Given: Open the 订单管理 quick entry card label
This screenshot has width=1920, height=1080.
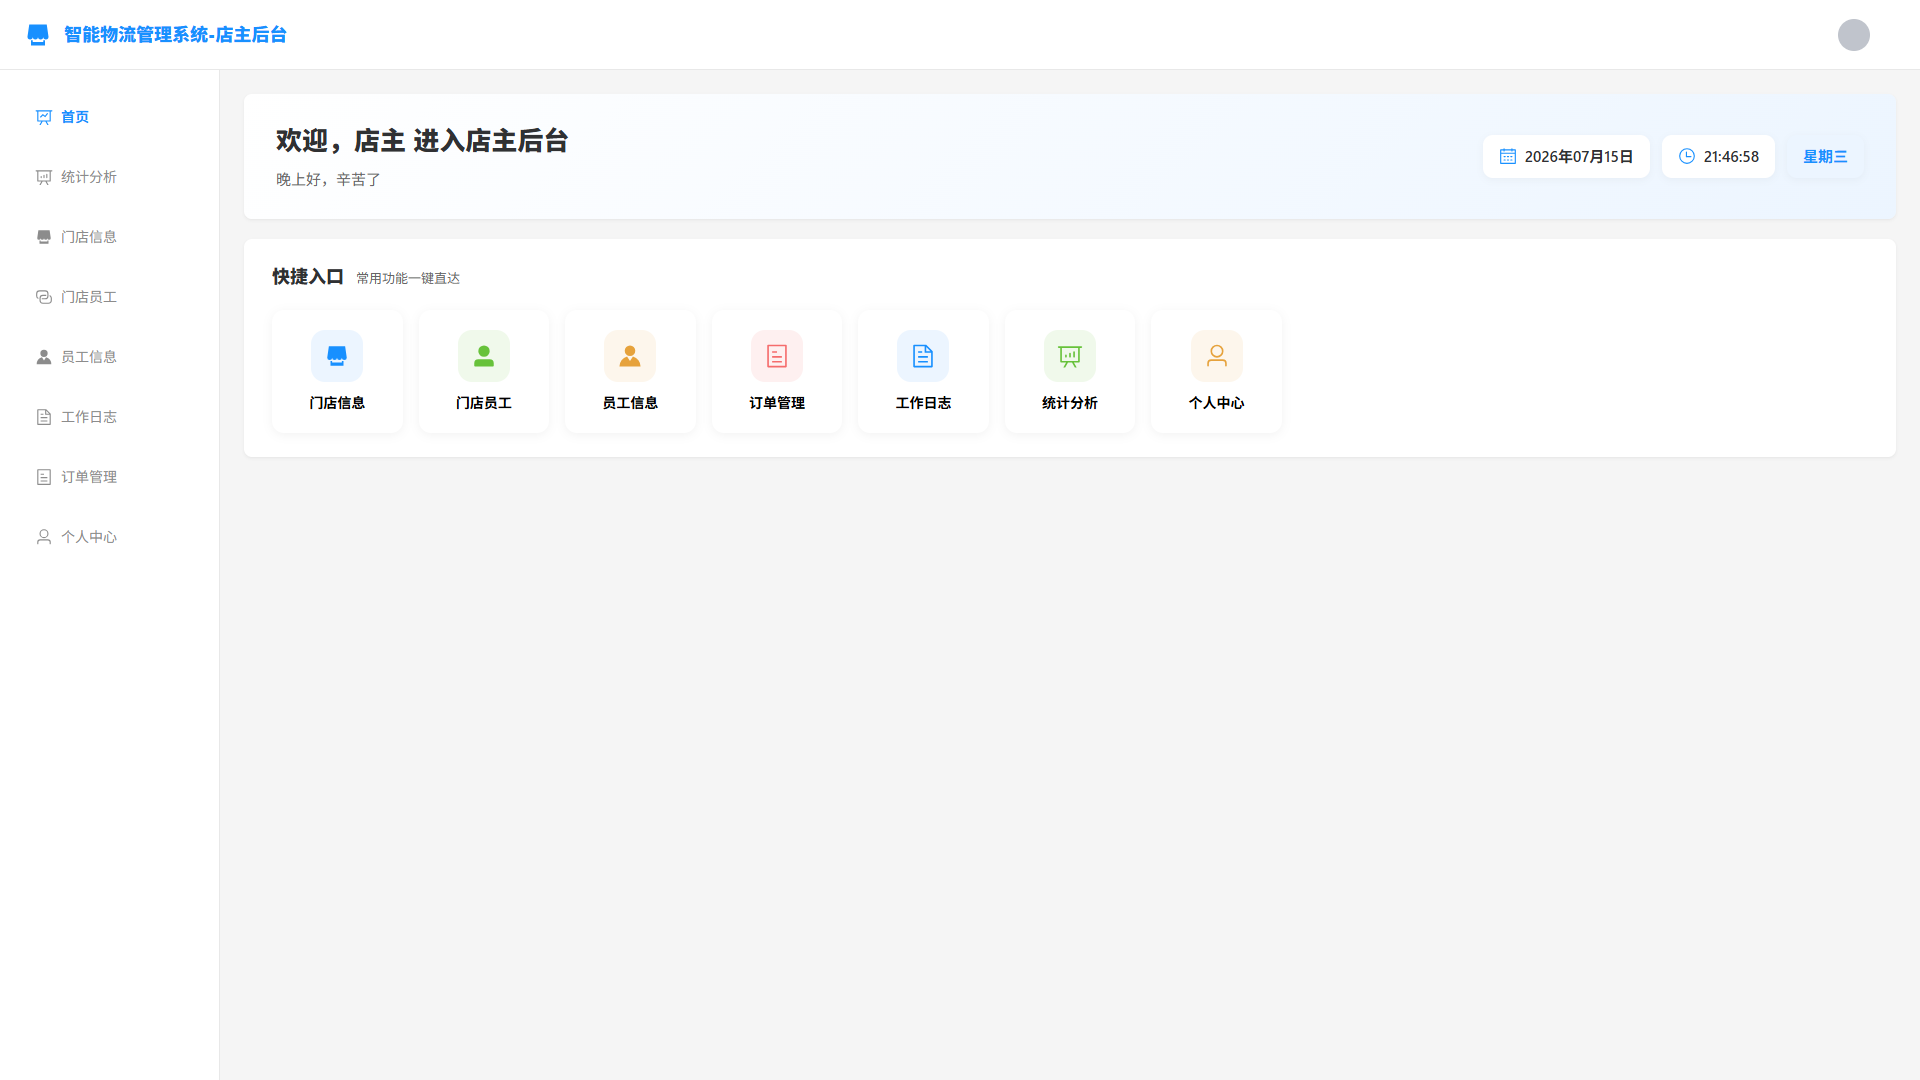Looking at the screenshot, I should coord(777,403).
